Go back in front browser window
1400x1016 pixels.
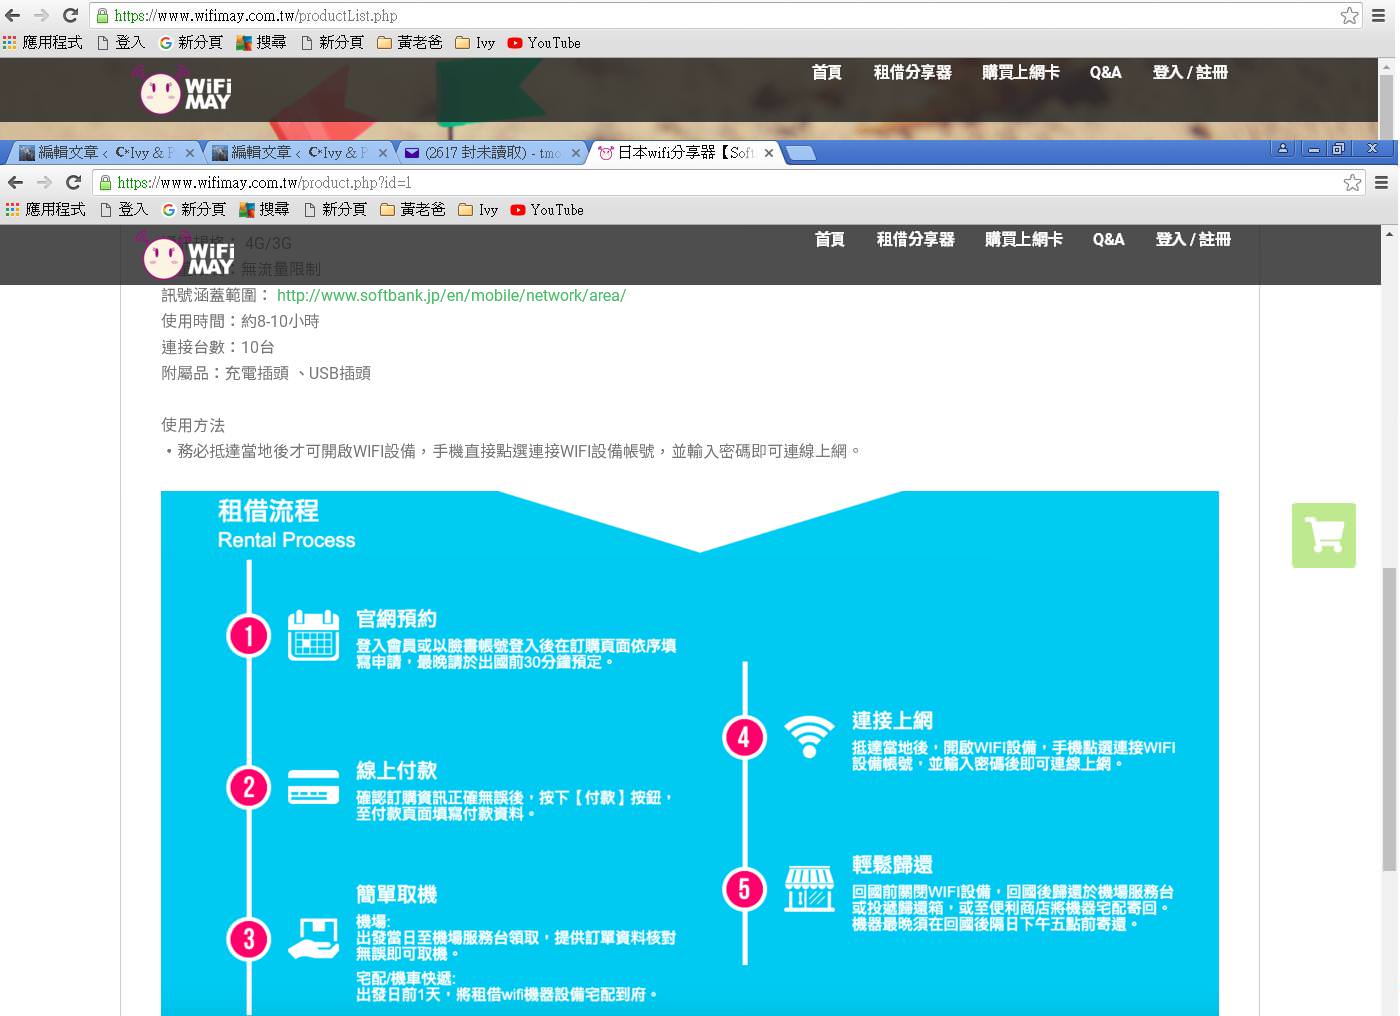coord(15,182)
